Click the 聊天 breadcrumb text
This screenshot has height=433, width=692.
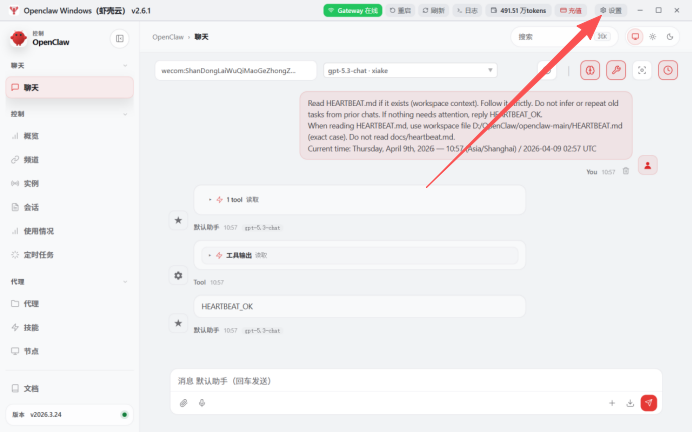click(x=201, y=37)
